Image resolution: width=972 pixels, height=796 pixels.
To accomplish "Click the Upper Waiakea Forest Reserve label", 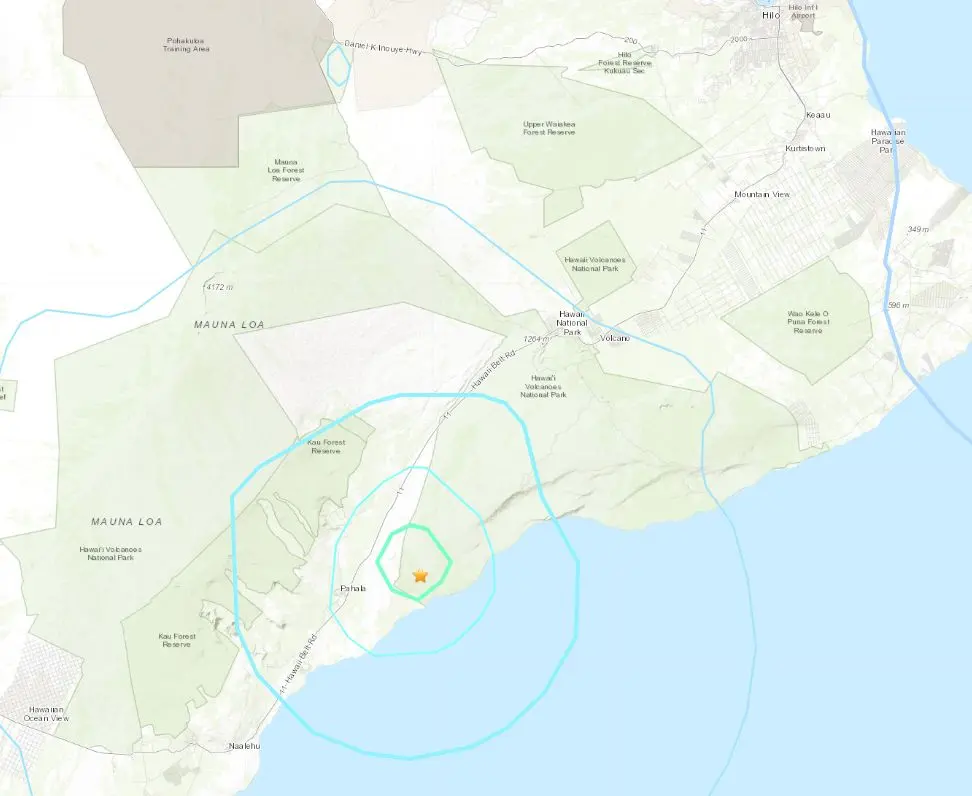I will [x=549, y=128].
